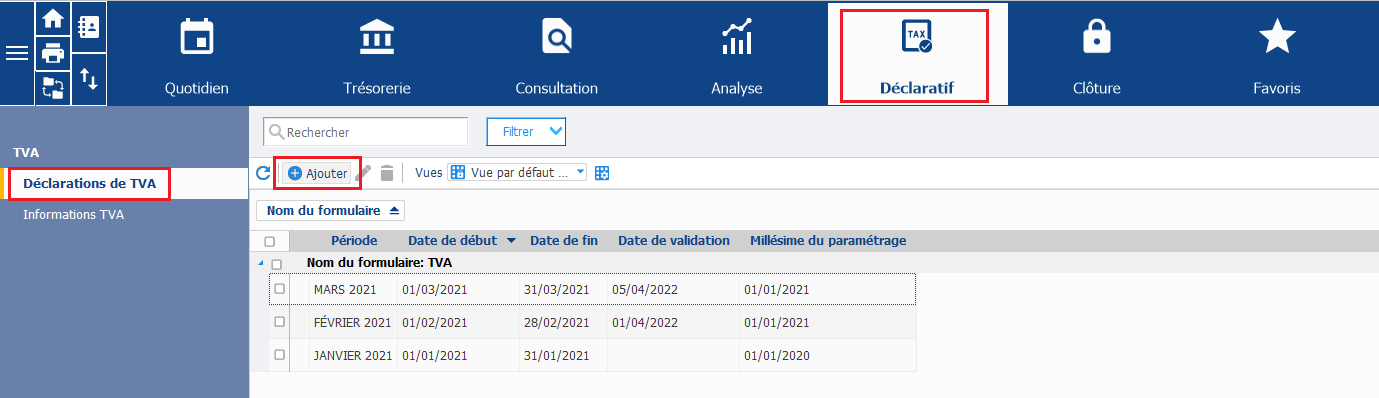
Task: Select the Déclaratif tab
Action: coord(916,54)
